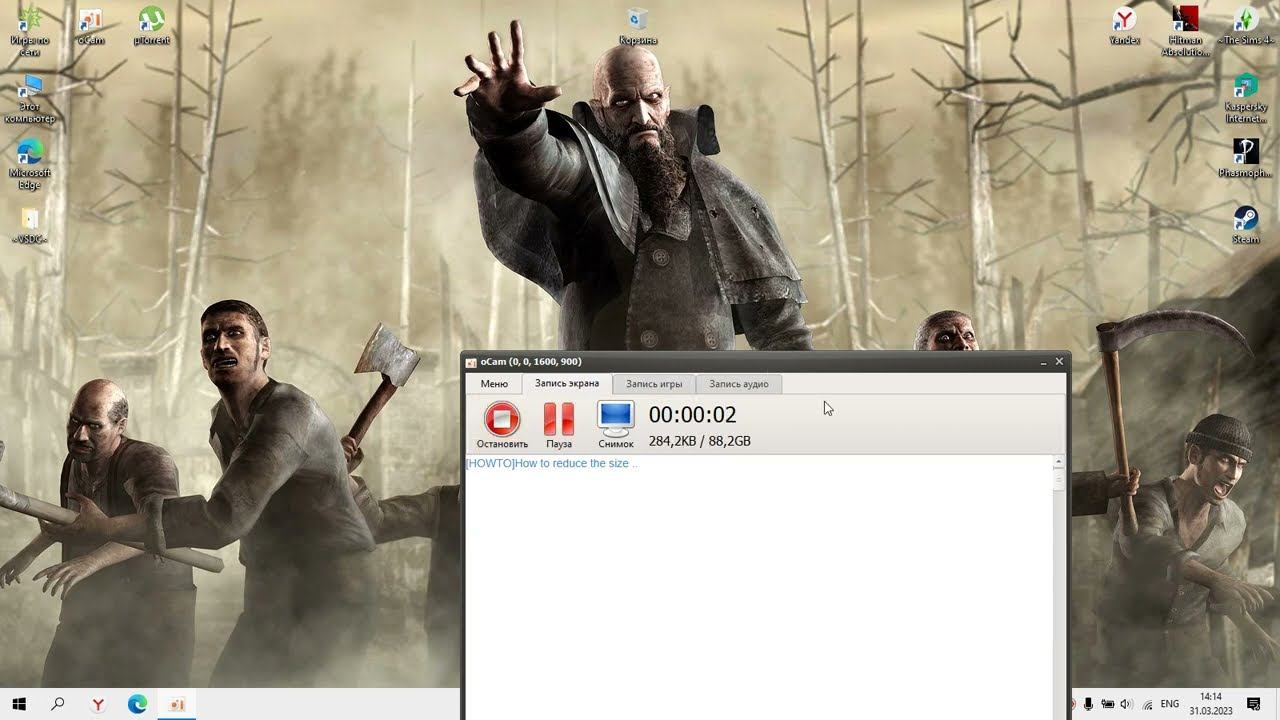Open the volume control in system tray

tap(1126, 704)
